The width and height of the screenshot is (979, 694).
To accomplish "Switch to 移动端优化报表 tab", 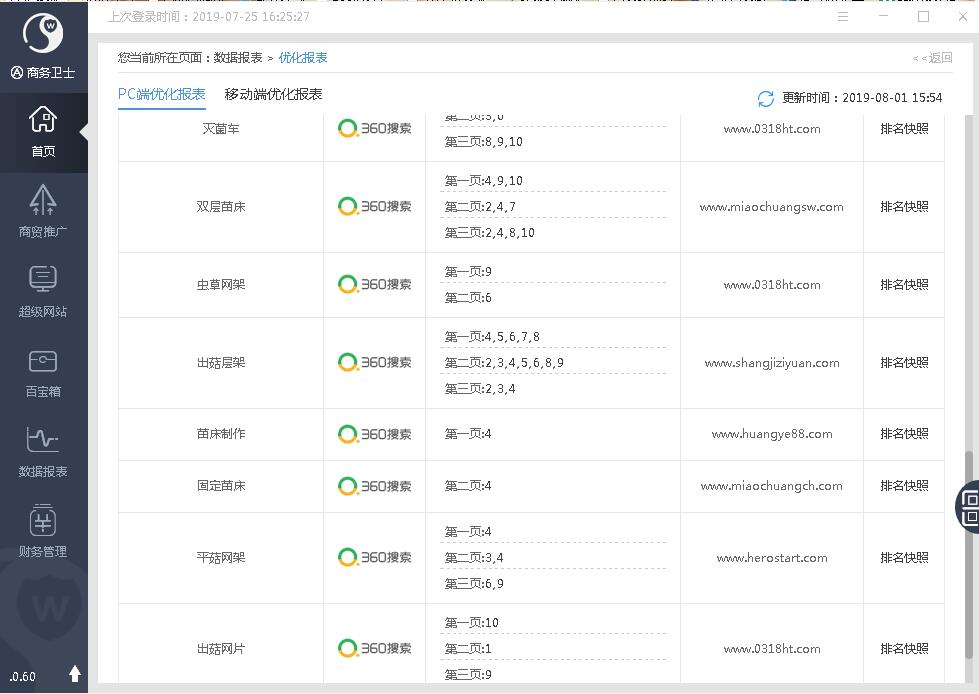I will pos(273,94).
